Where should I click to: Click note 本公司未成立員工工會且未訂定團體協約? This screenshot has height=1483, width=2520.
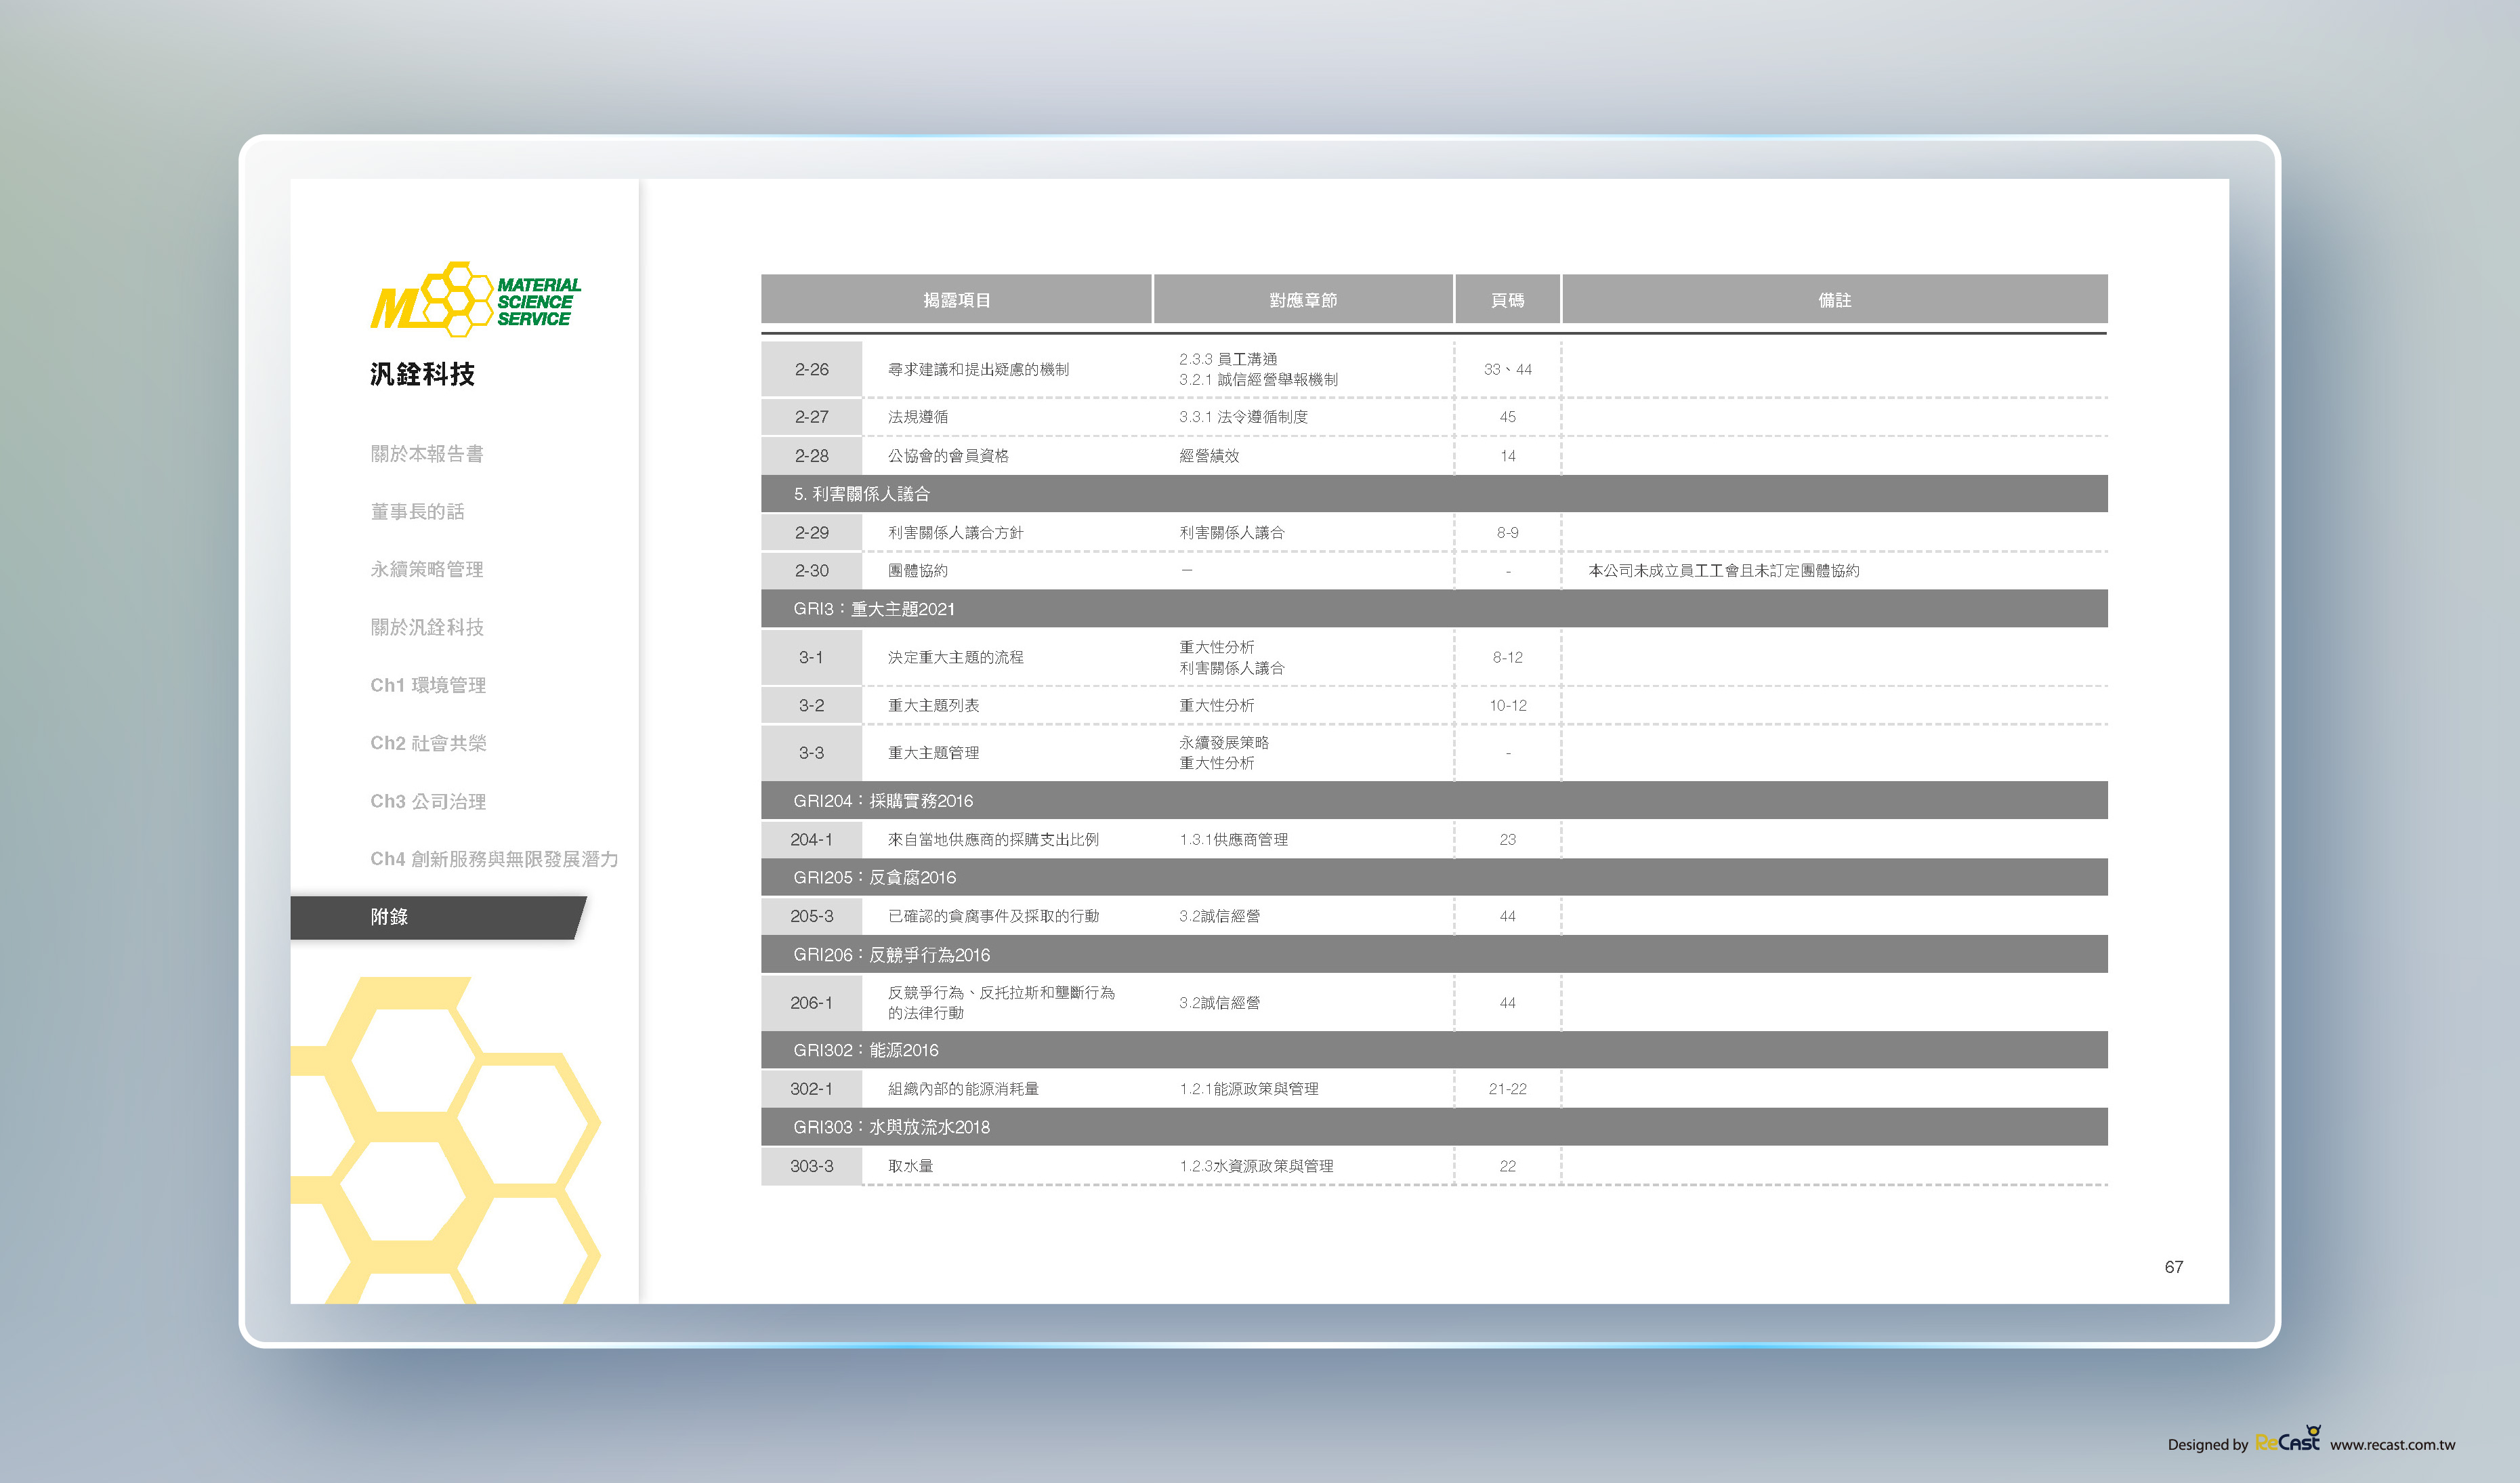(1724, 571)
